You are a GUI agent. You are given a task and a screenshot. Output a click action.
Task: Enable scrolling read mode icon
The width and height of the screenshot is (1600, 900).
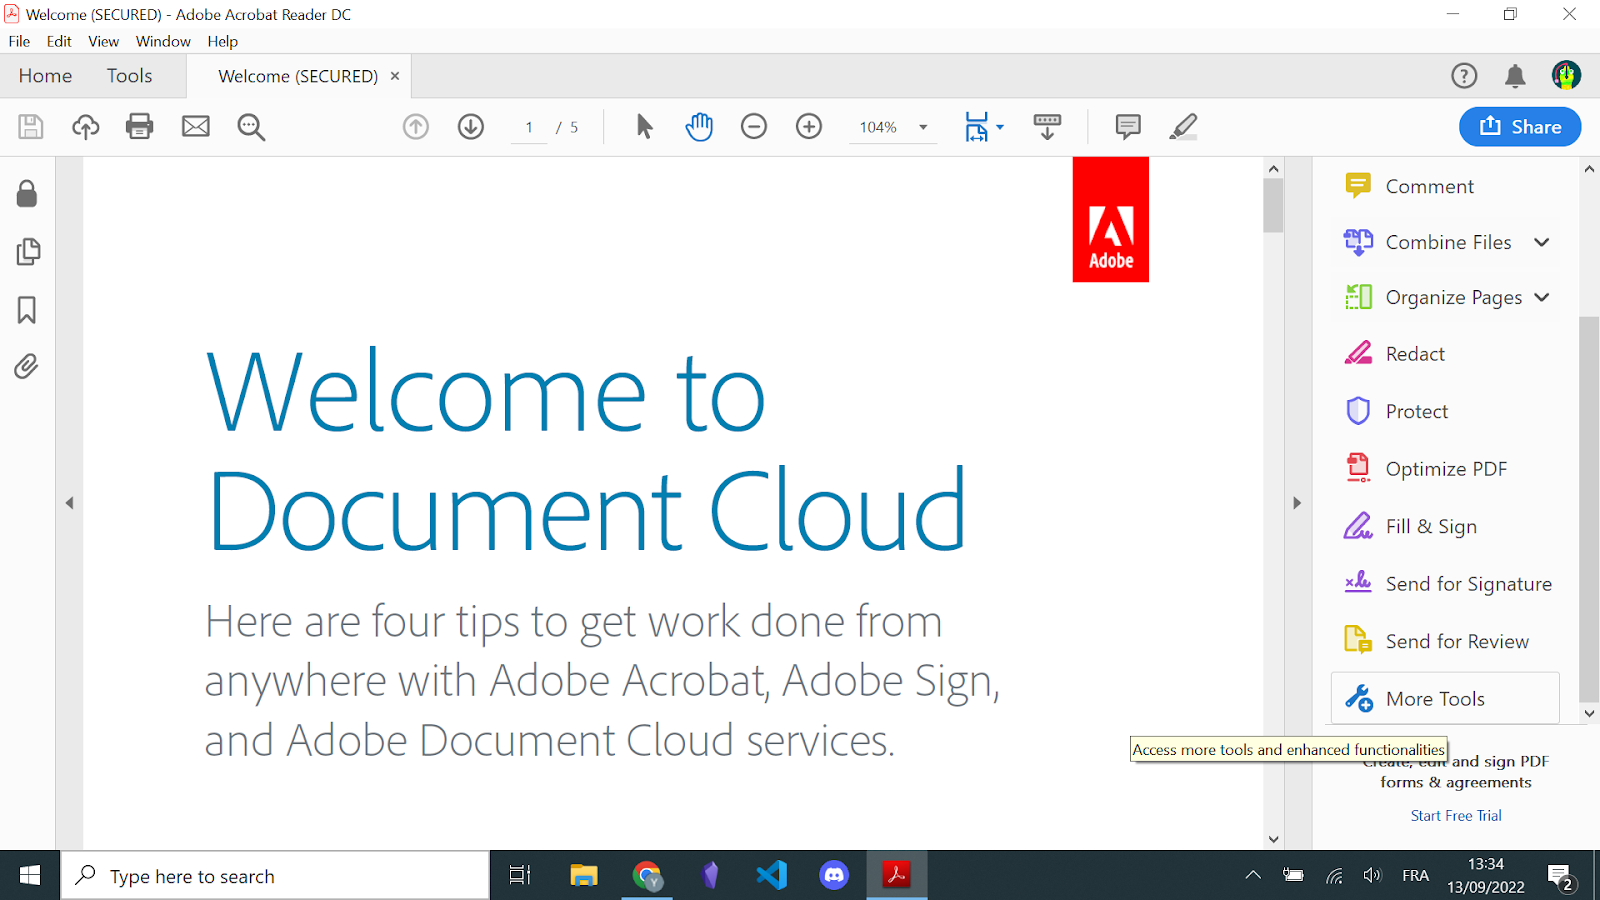click(x=1047, y=127)
